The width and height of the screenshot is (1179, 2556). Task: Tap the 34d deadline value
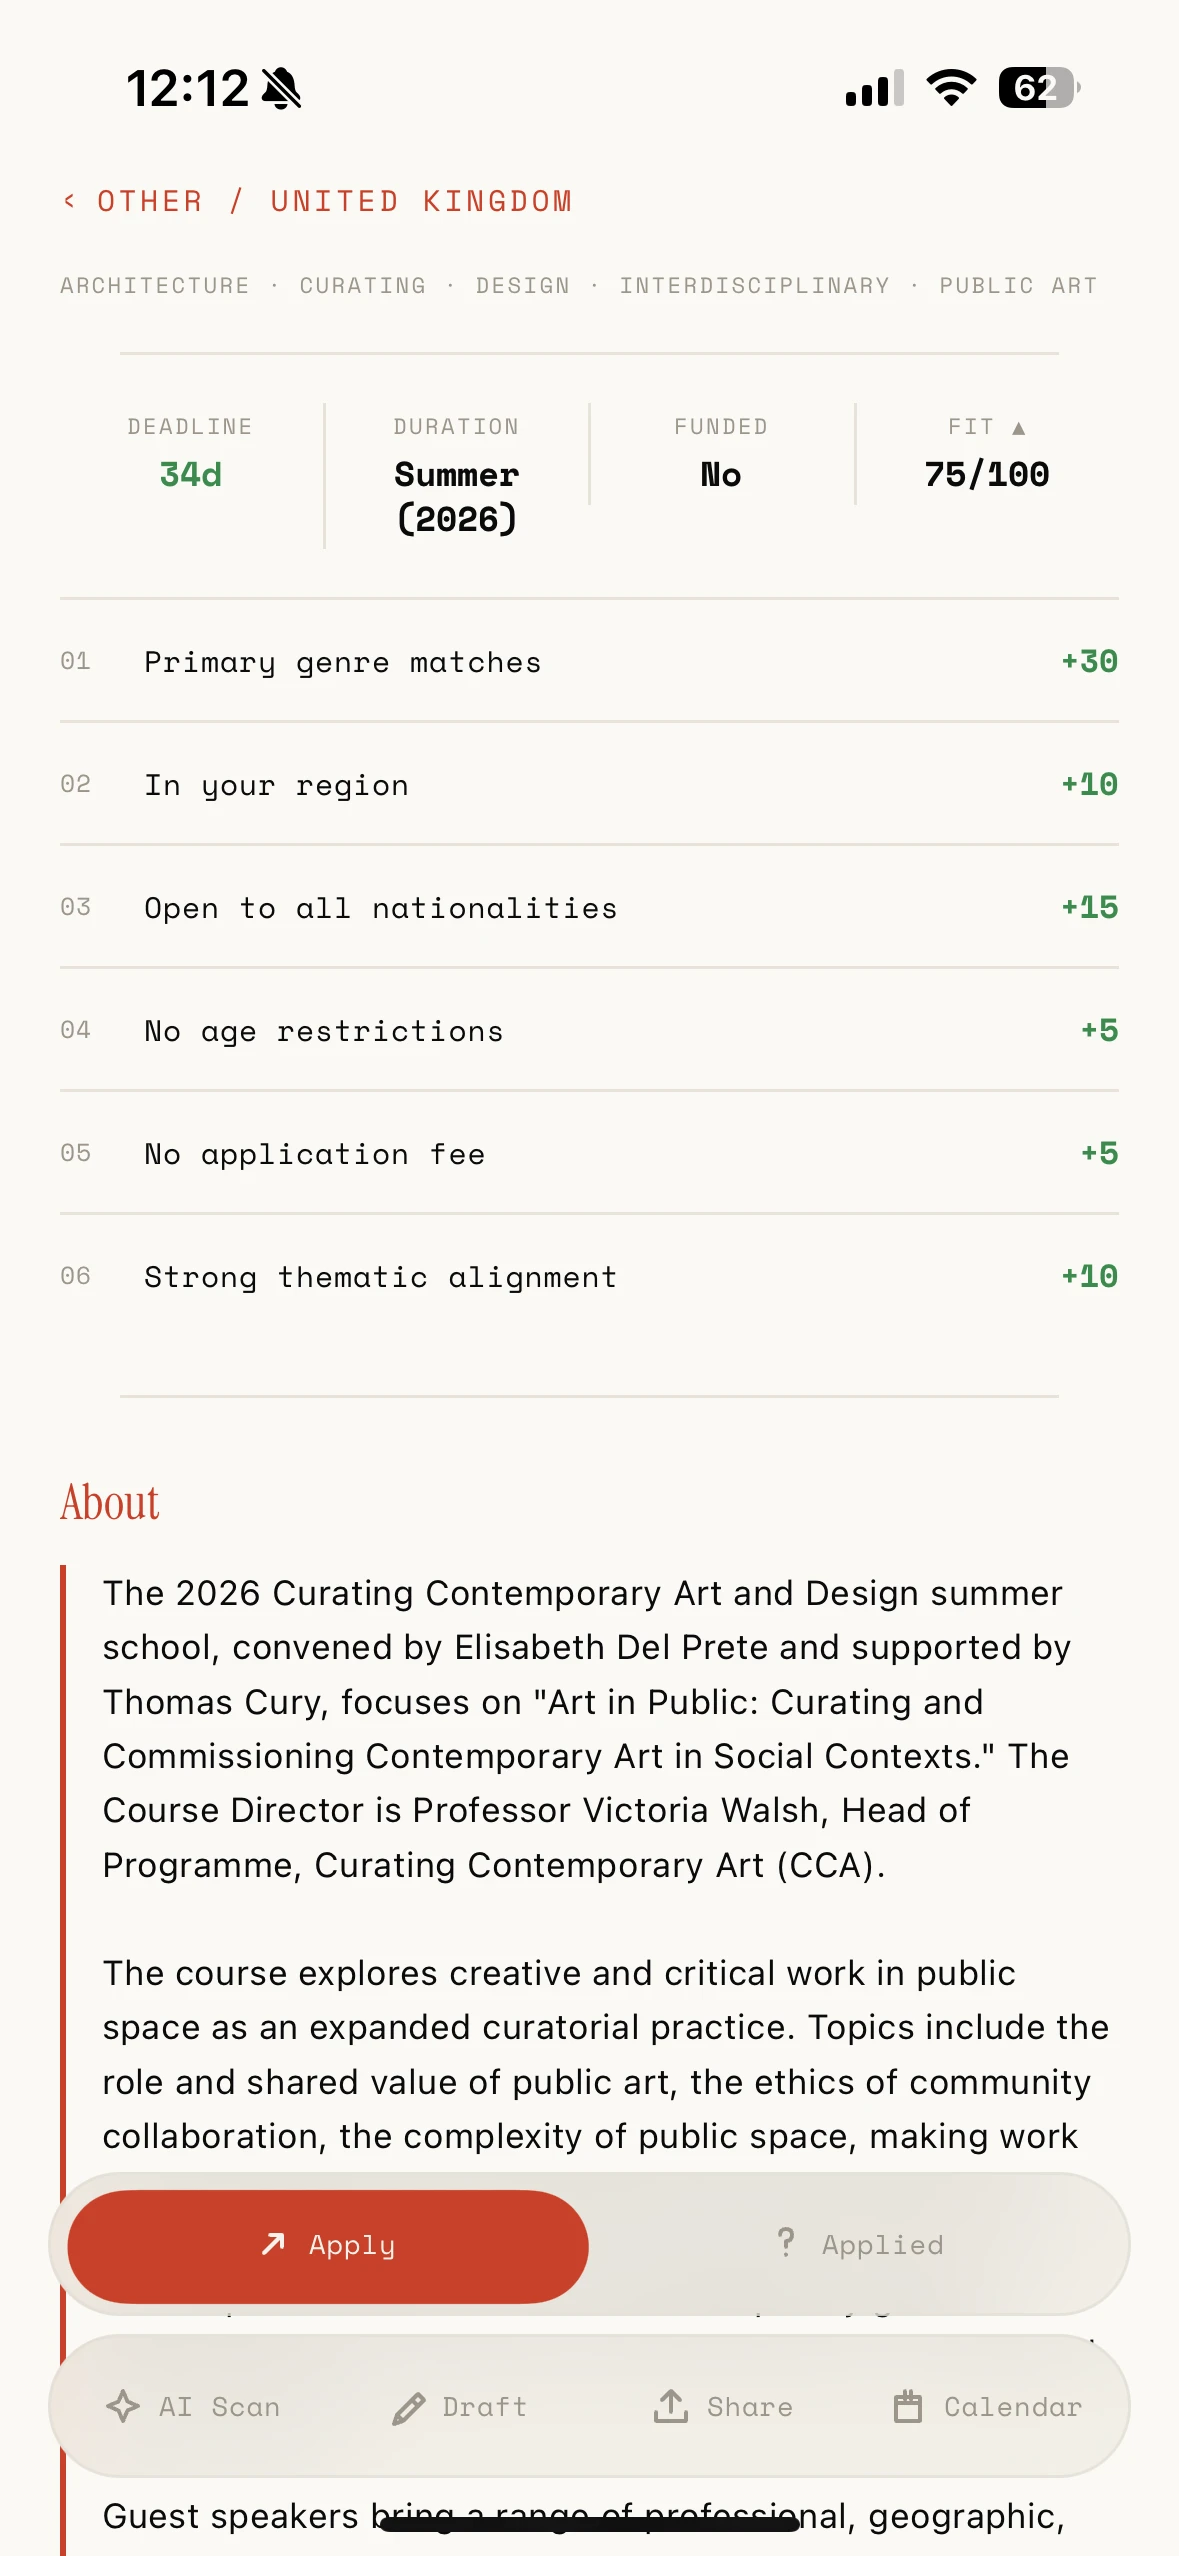pyautogui.click(x=190, y=474)
